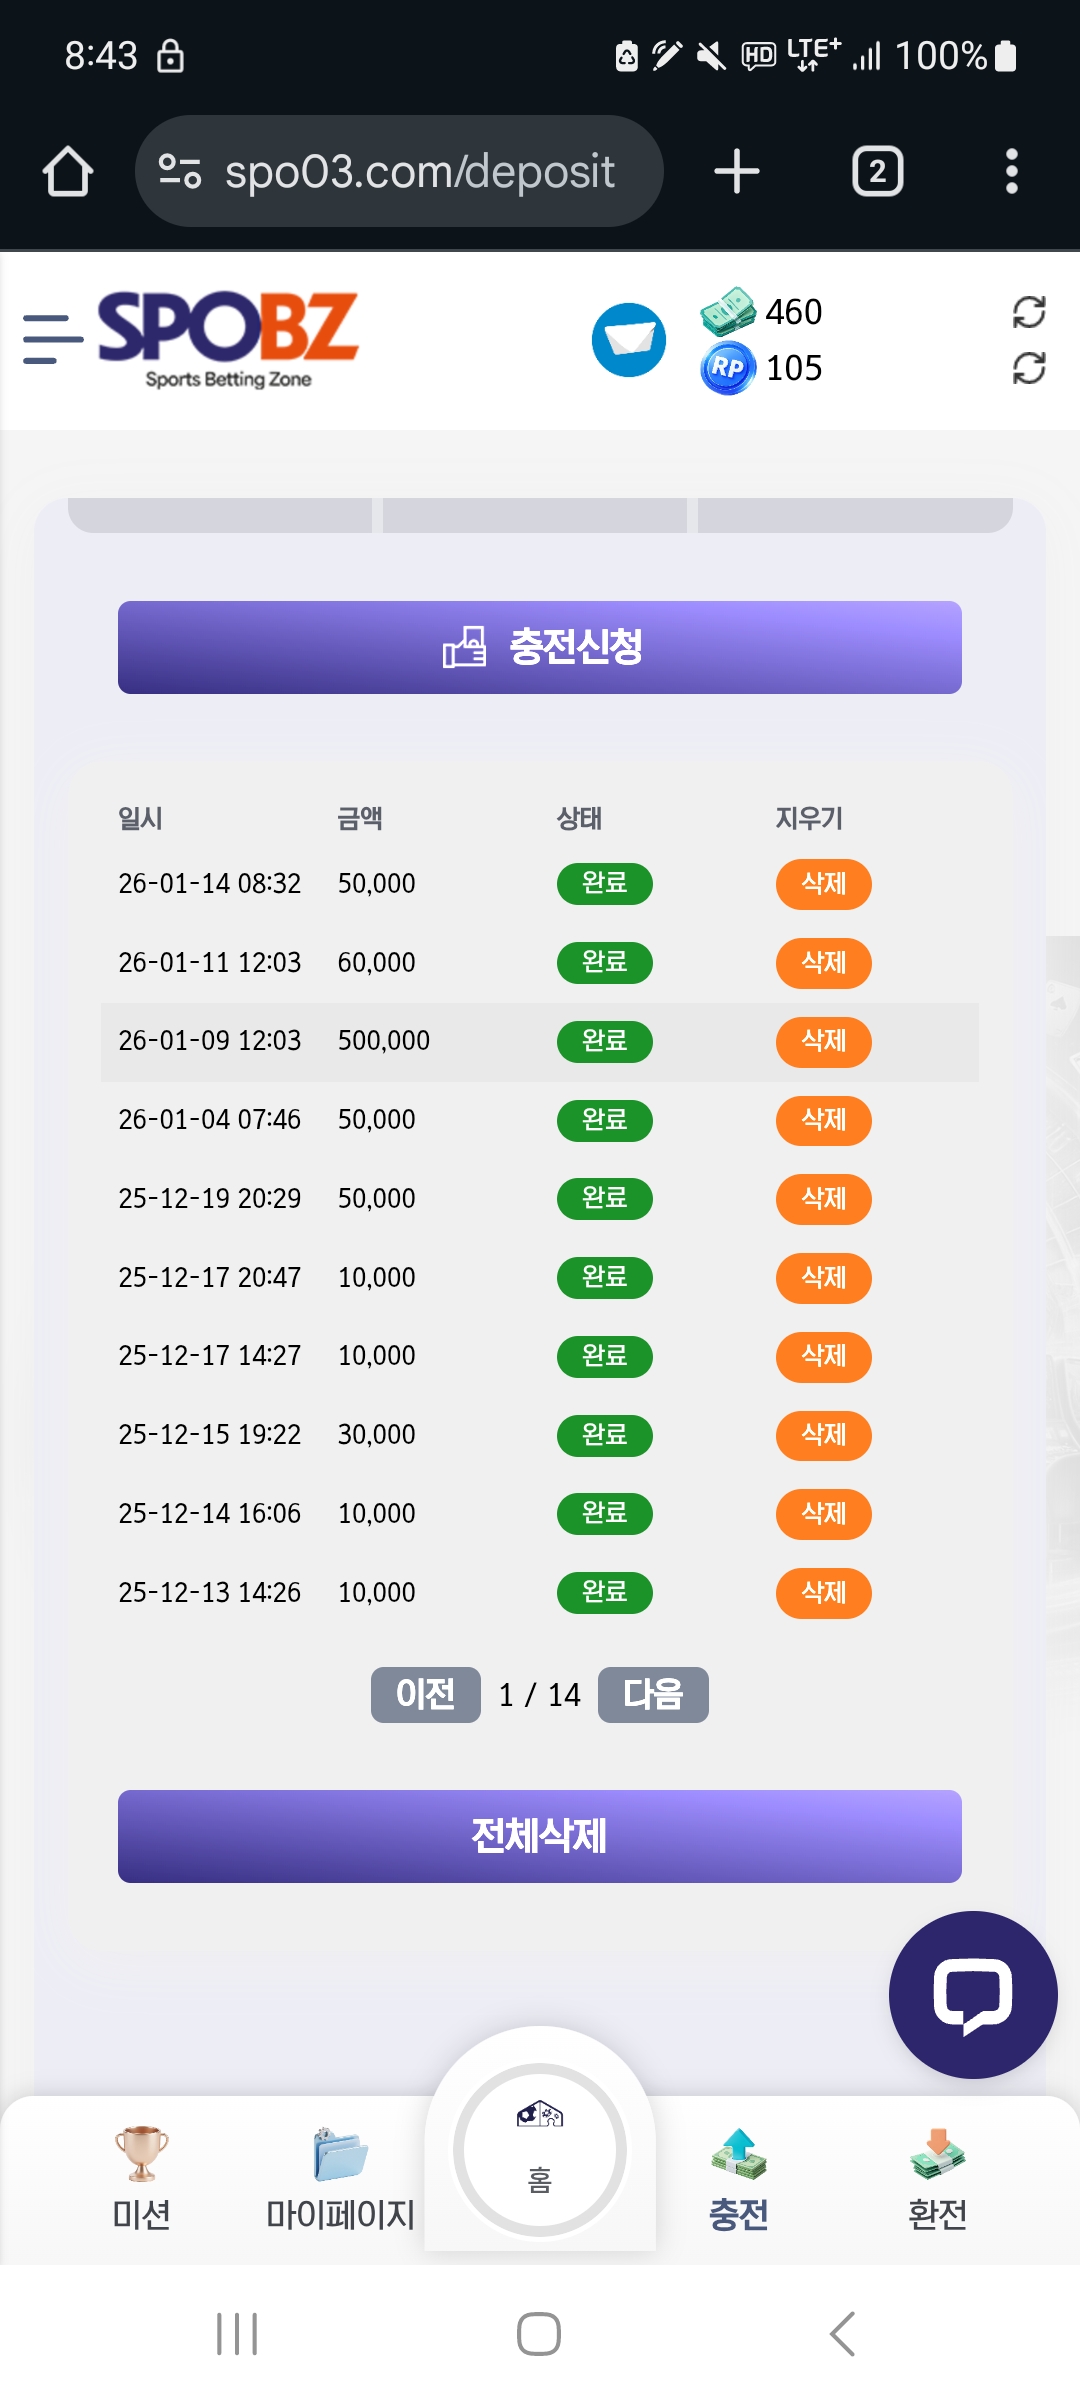Go to previous page with 이전
This screenshot has width=1080, height=2400.
tap(425, 1694)
